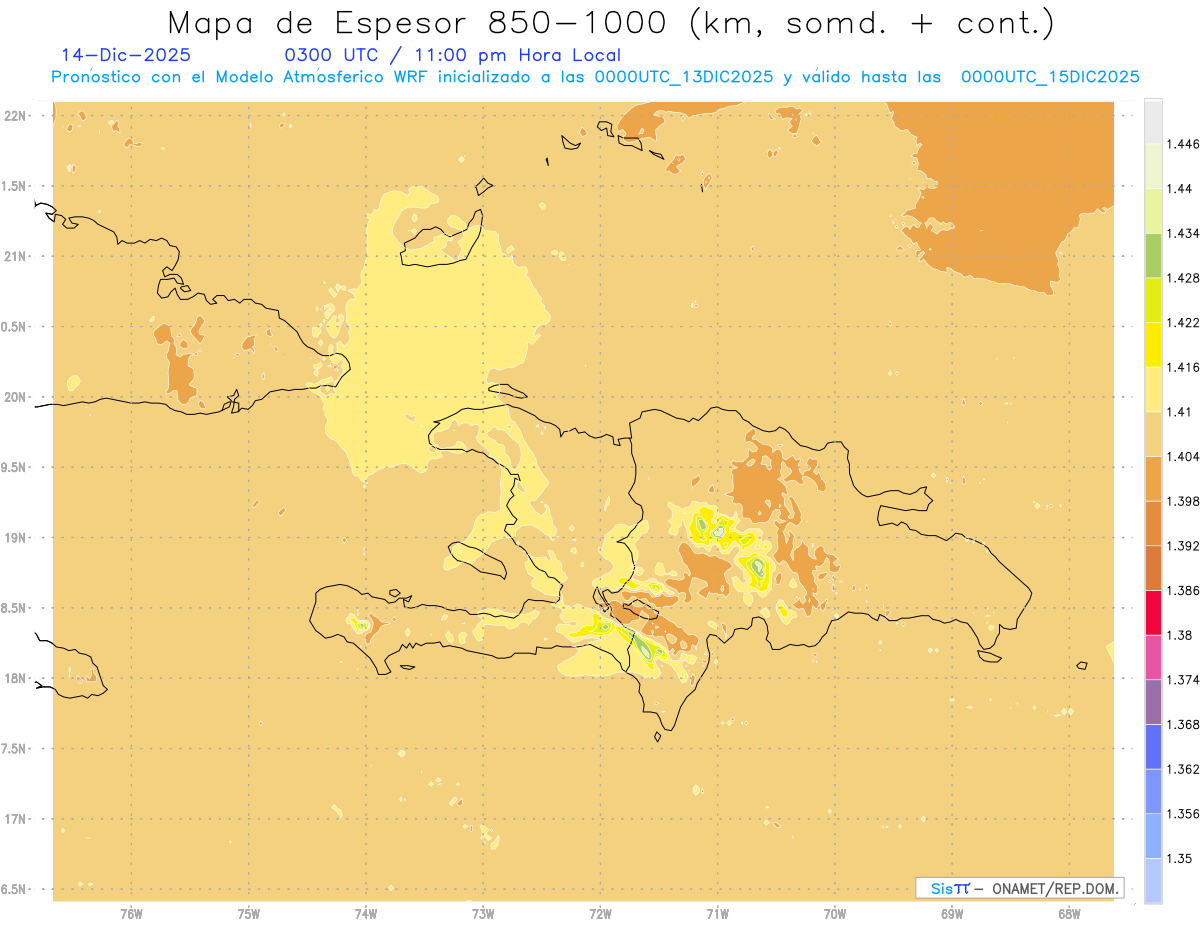Click the '71W' longitude label

point(717,914)
